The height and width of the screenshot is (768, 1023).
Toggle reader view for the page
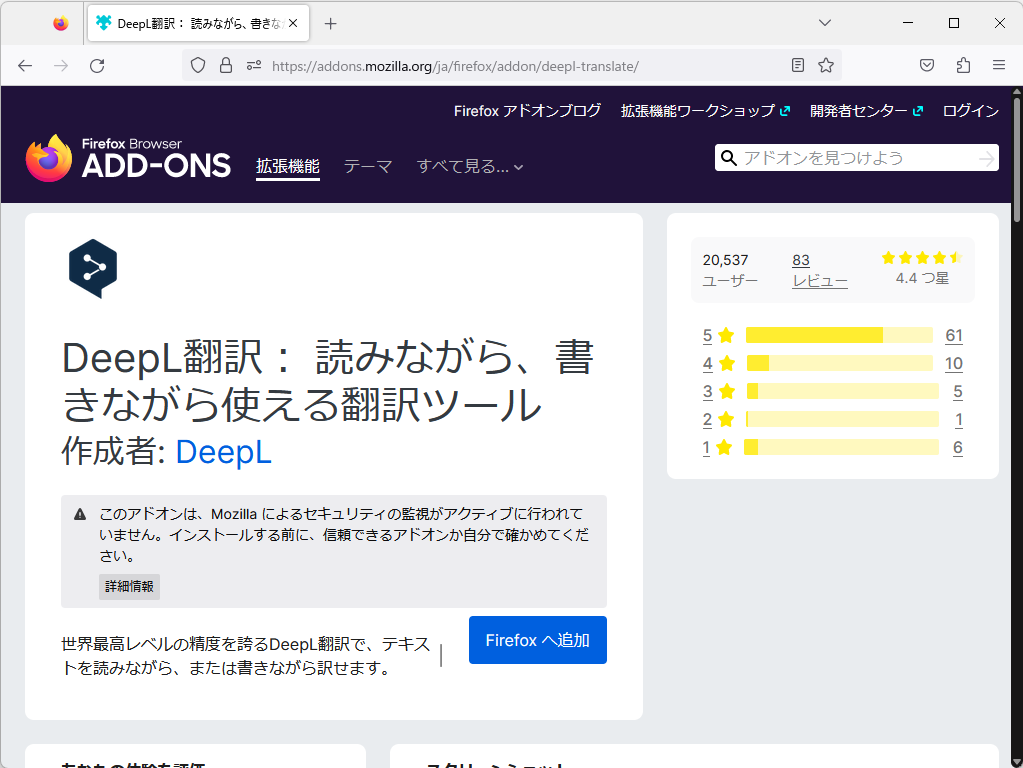(x=797, y=64)
